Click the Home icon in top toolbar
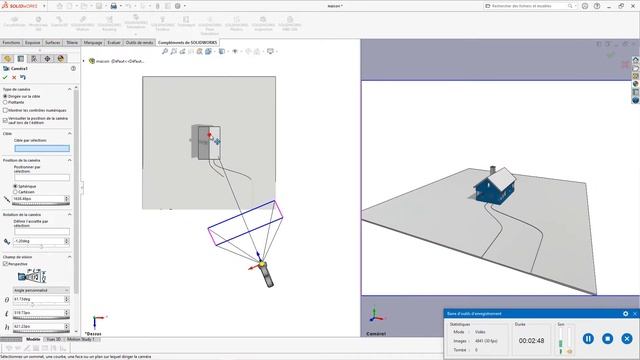Image resolution: width=640 pixels, height=360 pixels. pos(60,6)
